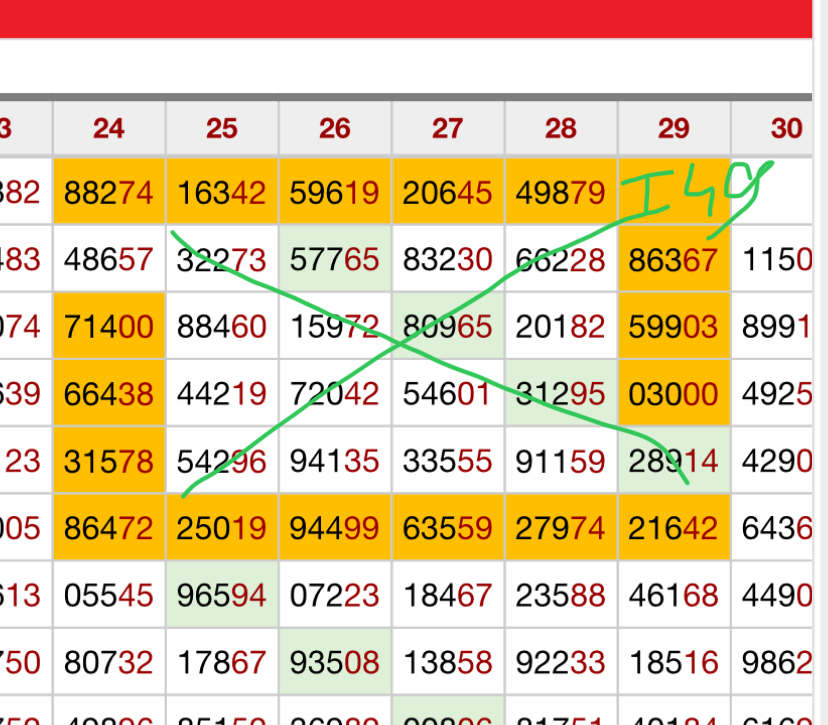The width and height of the screenshot is (828, 725).
Task: Click the green cell 80965
Action: pyautogui.click(x=448, y=327)
